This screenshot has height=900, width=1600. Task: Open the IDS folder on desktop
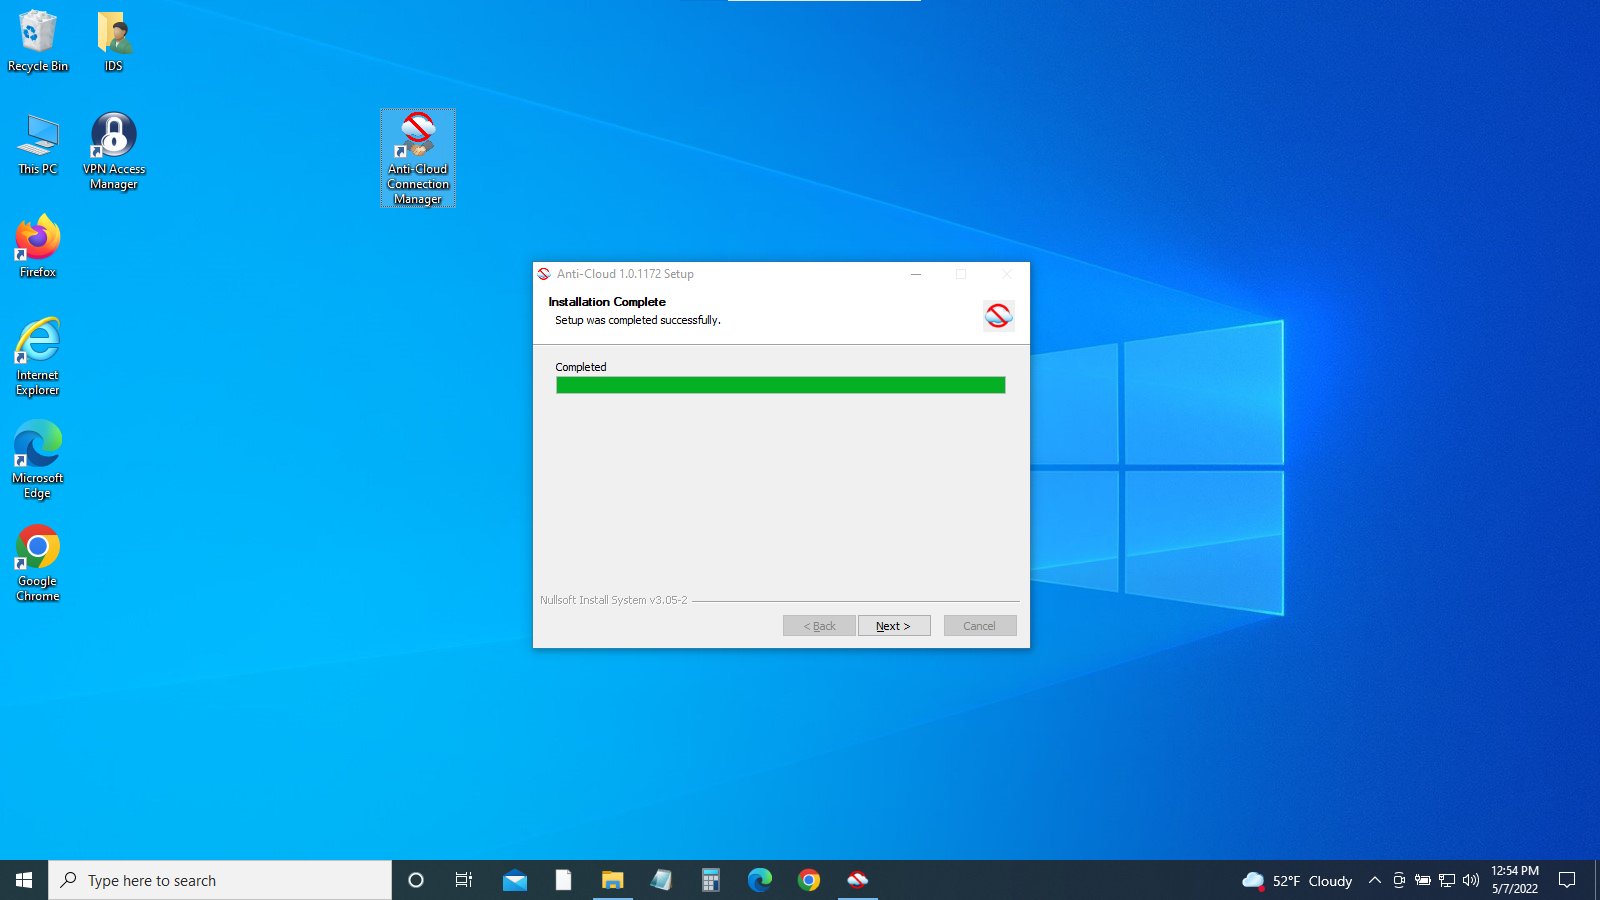point(114,41)
